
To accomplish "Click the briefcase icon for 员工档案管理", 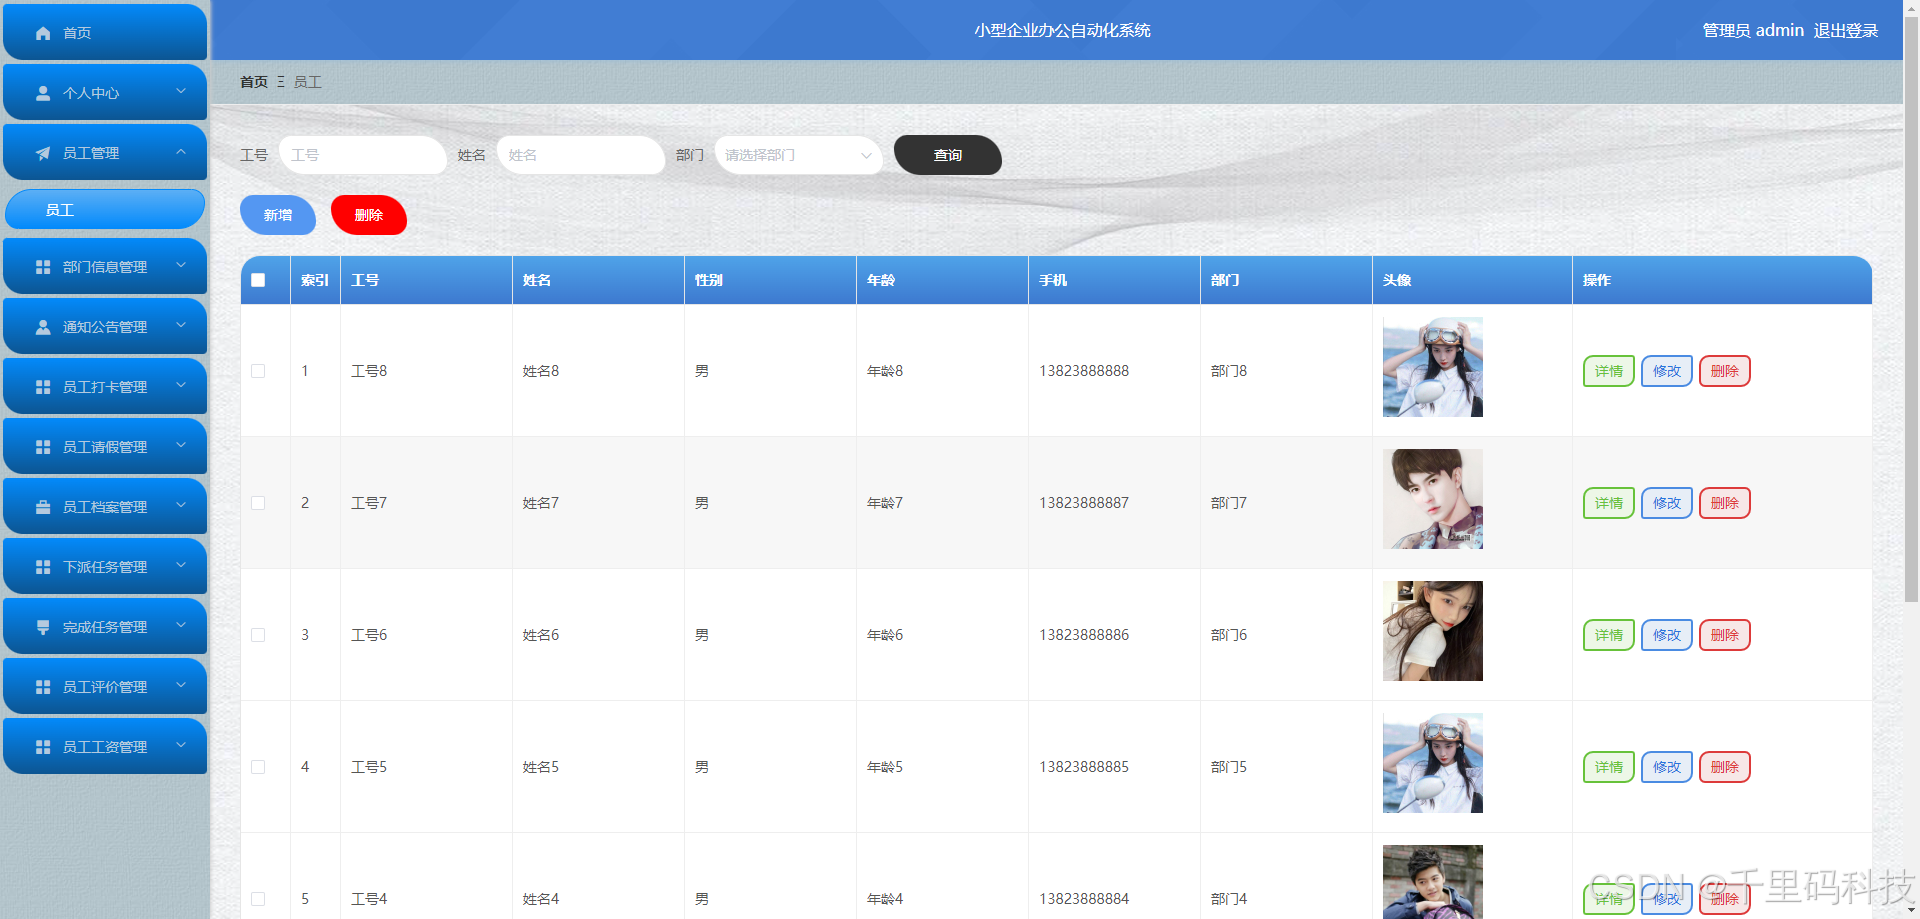I will tap(43, 507).
